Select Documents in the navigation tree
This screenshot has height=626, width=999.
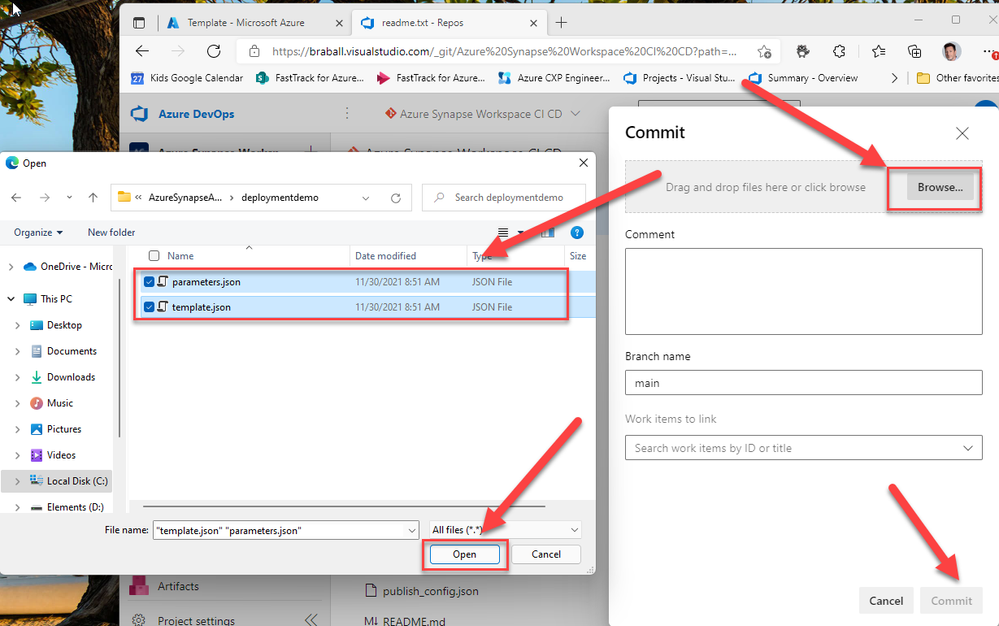71,351
